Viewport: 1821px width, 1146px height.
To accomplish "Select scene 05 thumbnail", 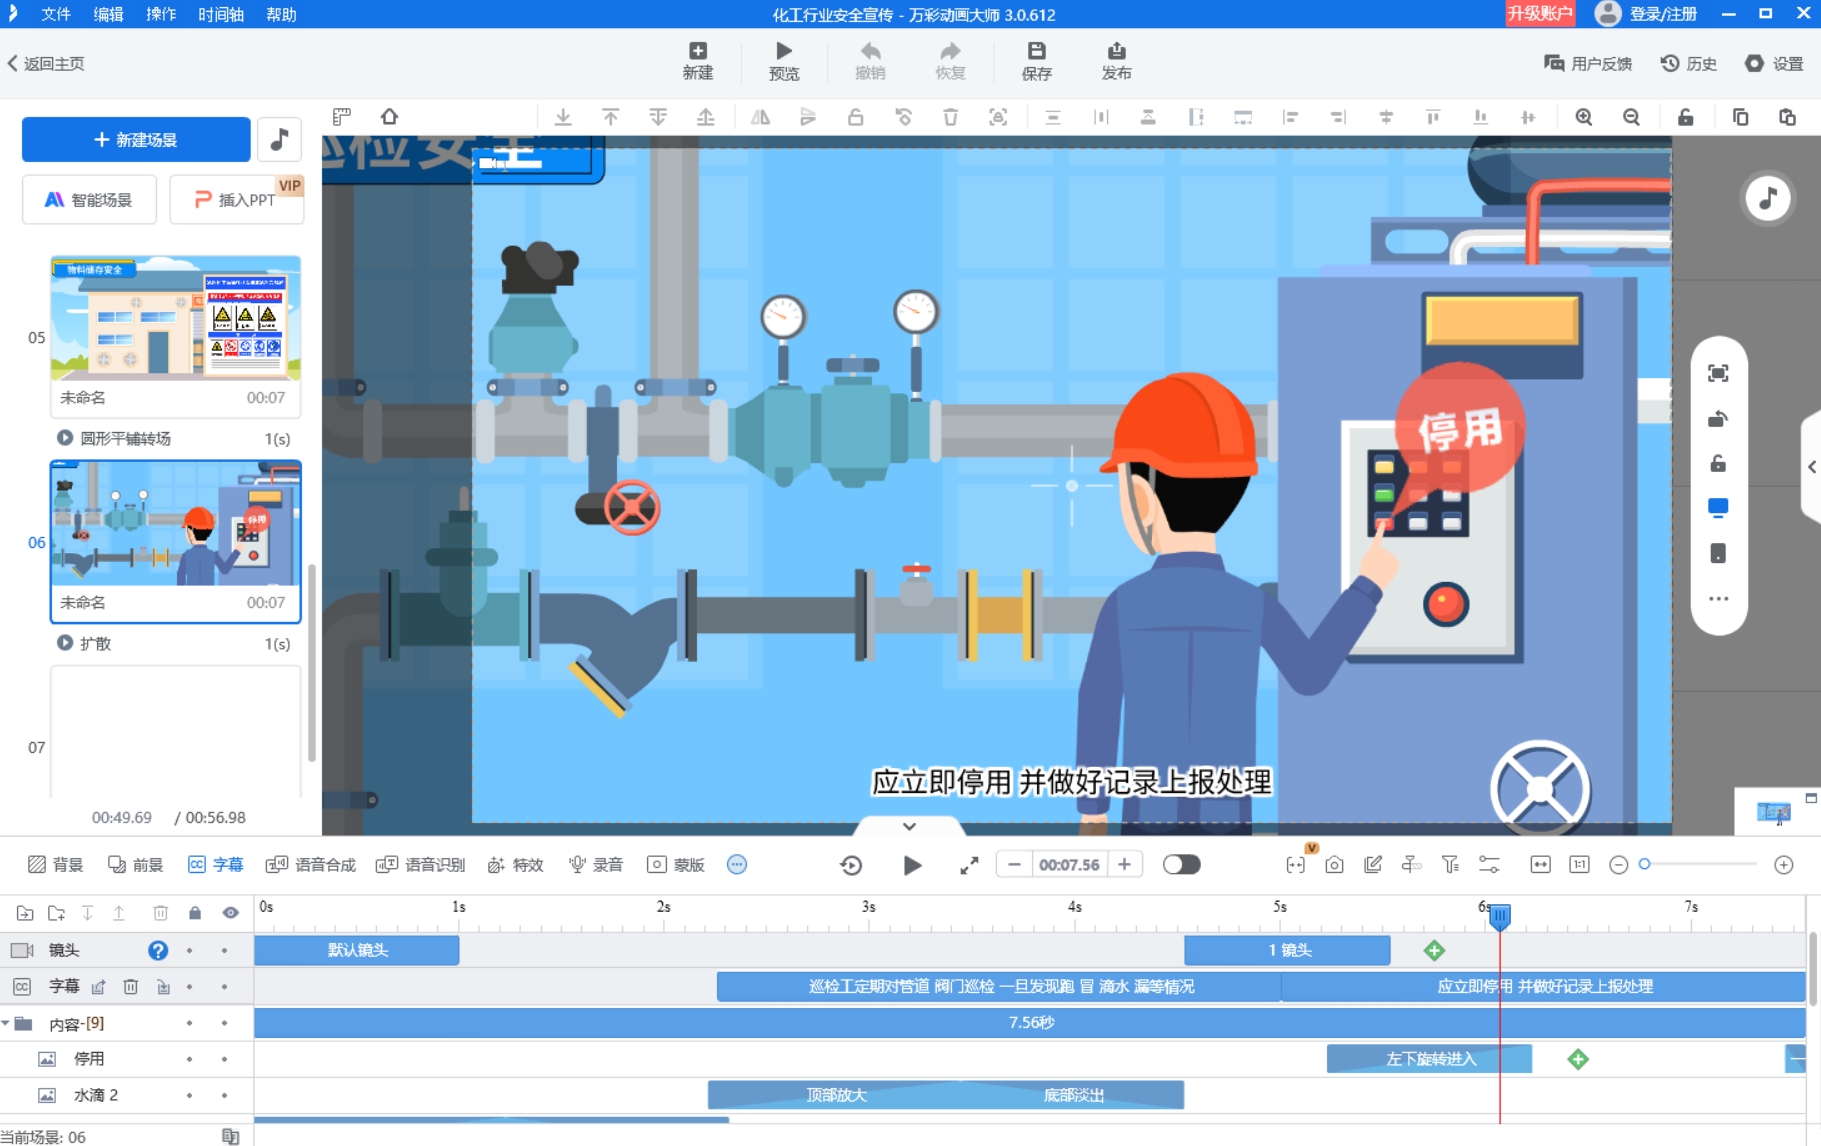I will pos(175,319).
